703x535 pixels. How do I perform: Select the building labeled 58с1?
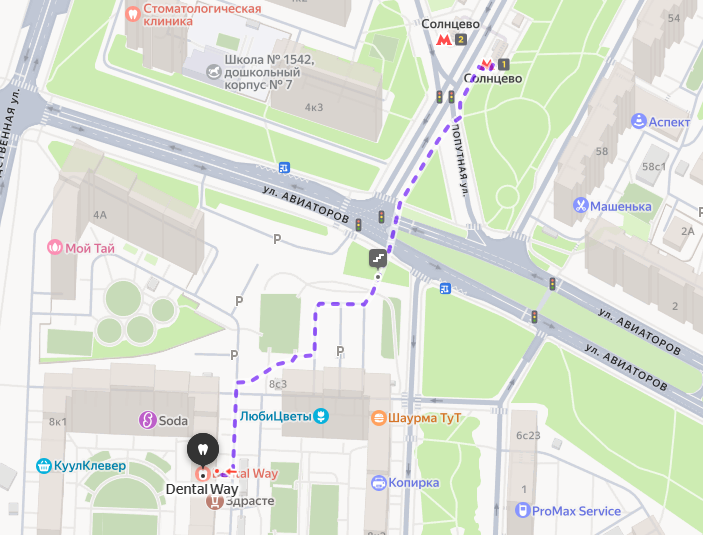[654, 167]
